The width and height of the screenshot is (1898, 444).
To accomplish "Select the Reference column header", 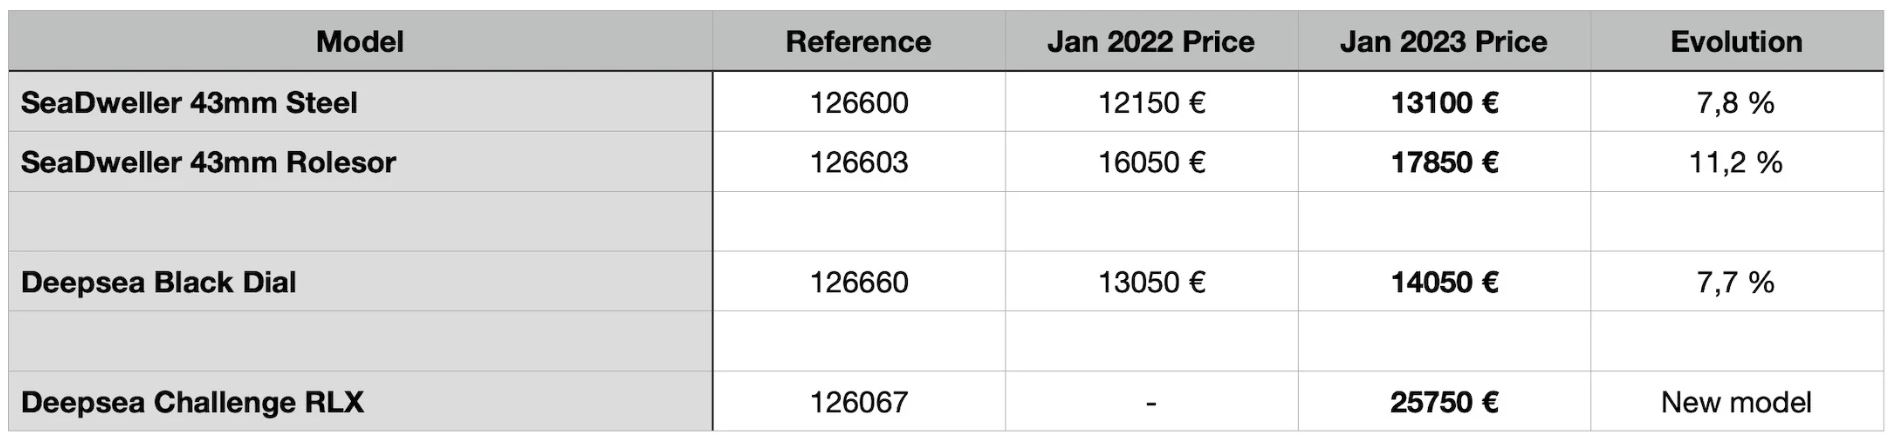I will pyautogui.click(x=858, y=42).
